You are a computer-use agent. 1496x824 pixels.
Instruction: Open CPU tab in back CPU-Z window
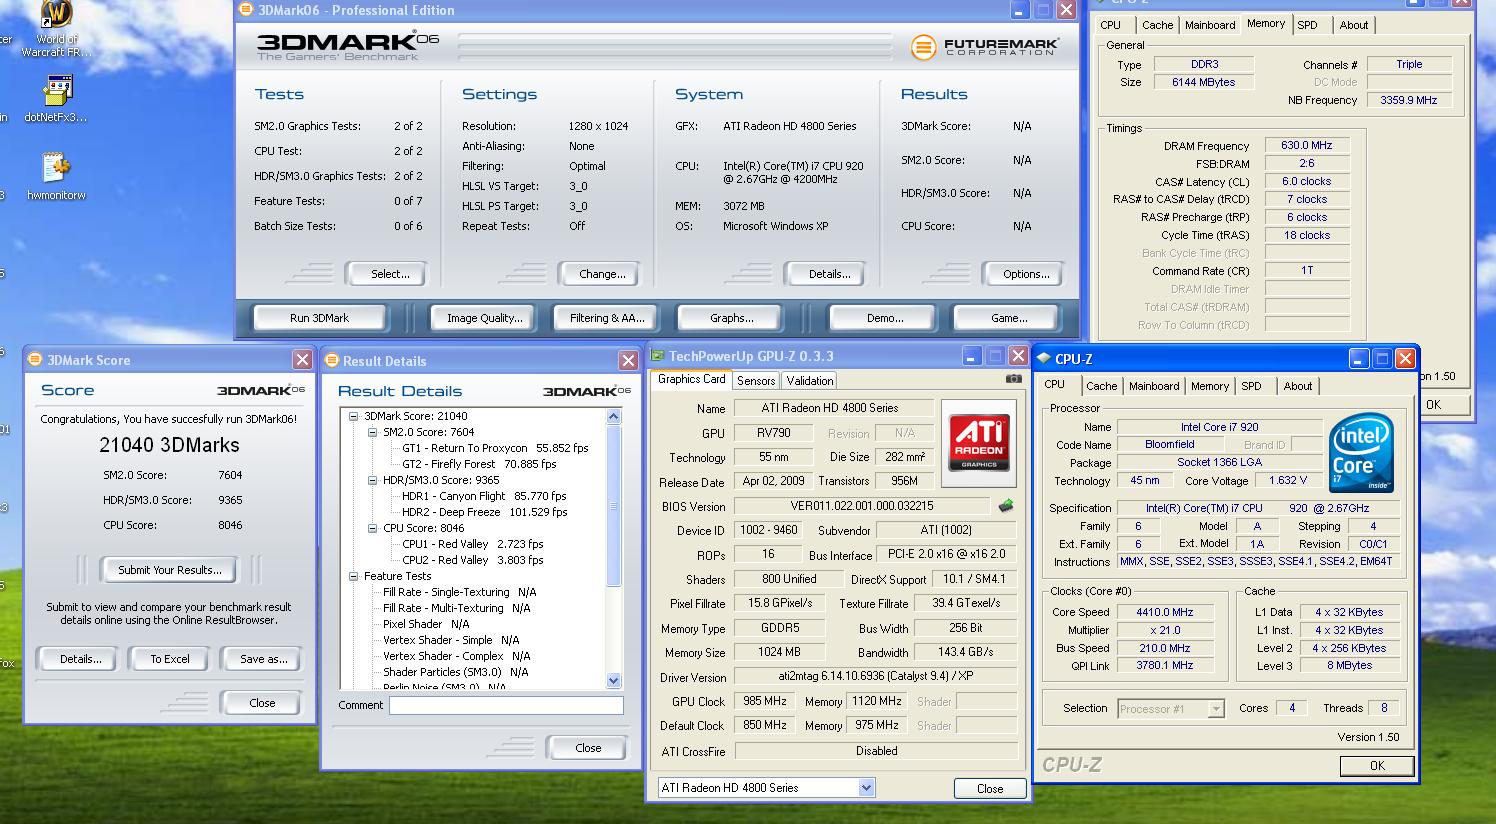coord(1110,25)
